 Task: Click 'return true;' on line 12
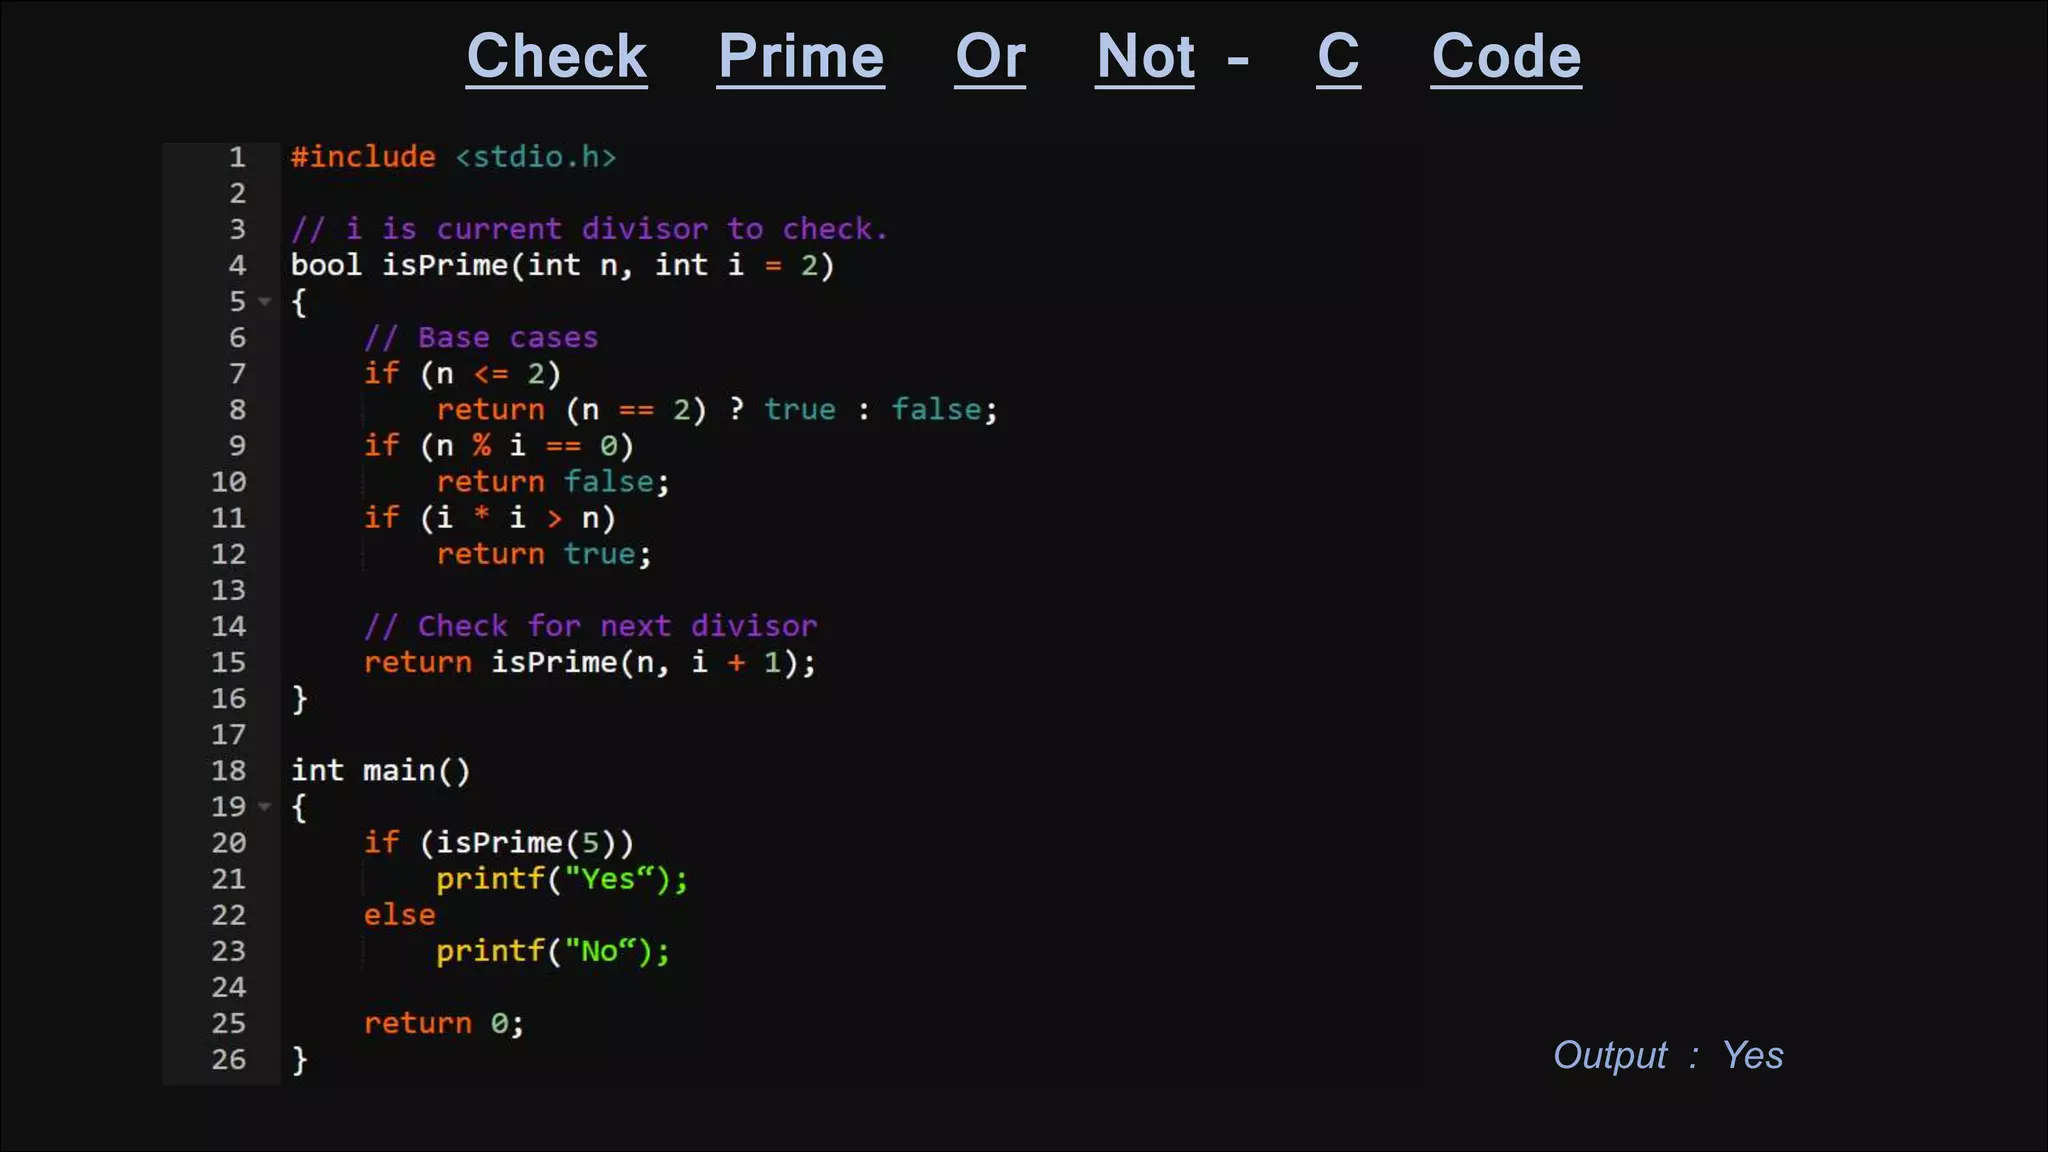(x=544, y=554)
